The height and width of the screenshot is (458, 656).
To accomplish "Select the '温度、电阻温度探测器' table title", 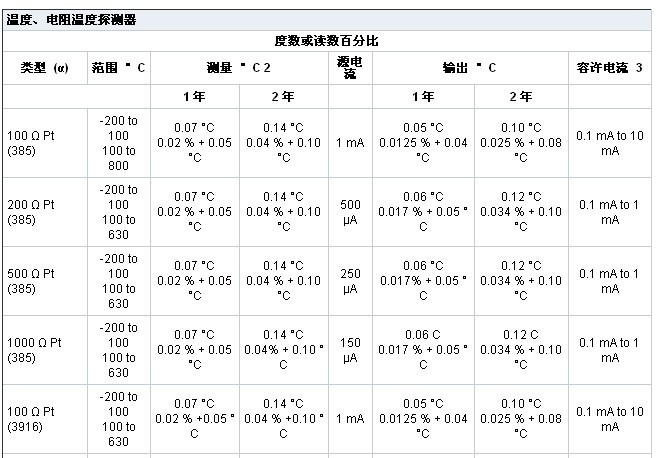I will pyautogui.click(x=71, y=20).
